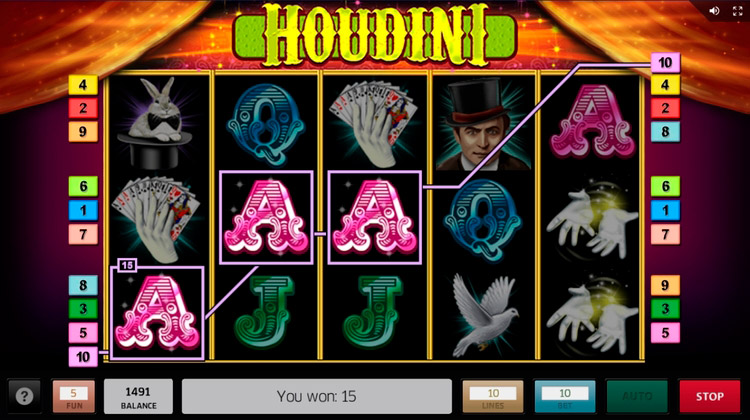The height and width of the screenshot is (420, 750).
Task: Toggle the green AUTO spin button
Action: tap(637, 396)
